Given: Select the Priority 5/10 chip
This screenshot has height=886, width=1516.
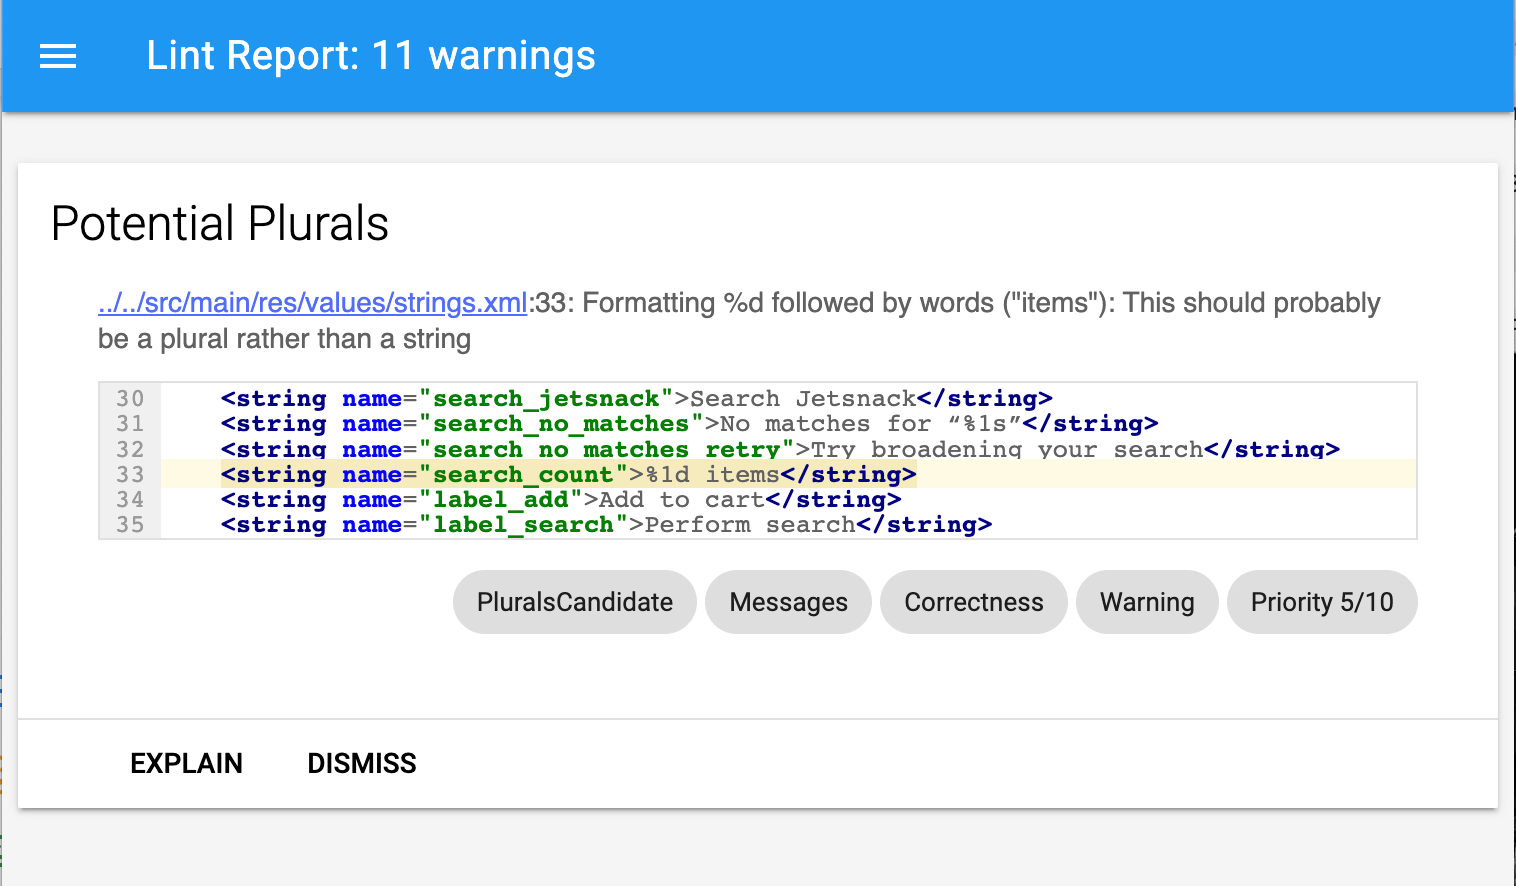Looking at the screenshot, I should (1322, 602).
